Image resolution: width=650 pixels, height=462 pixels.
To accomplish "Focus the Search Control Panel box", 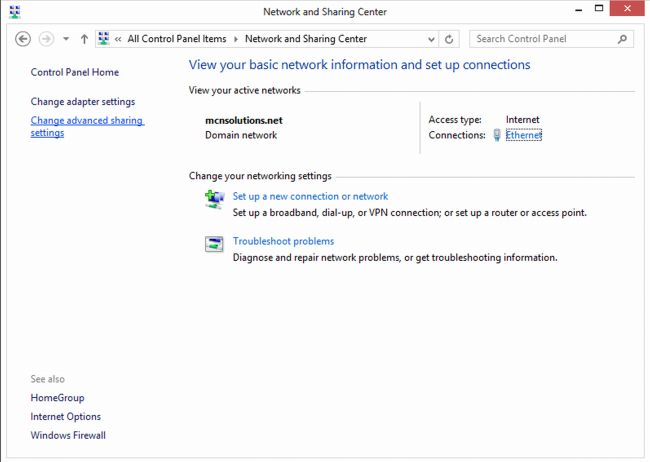I will pyautogui.click(x=551, y=39).
